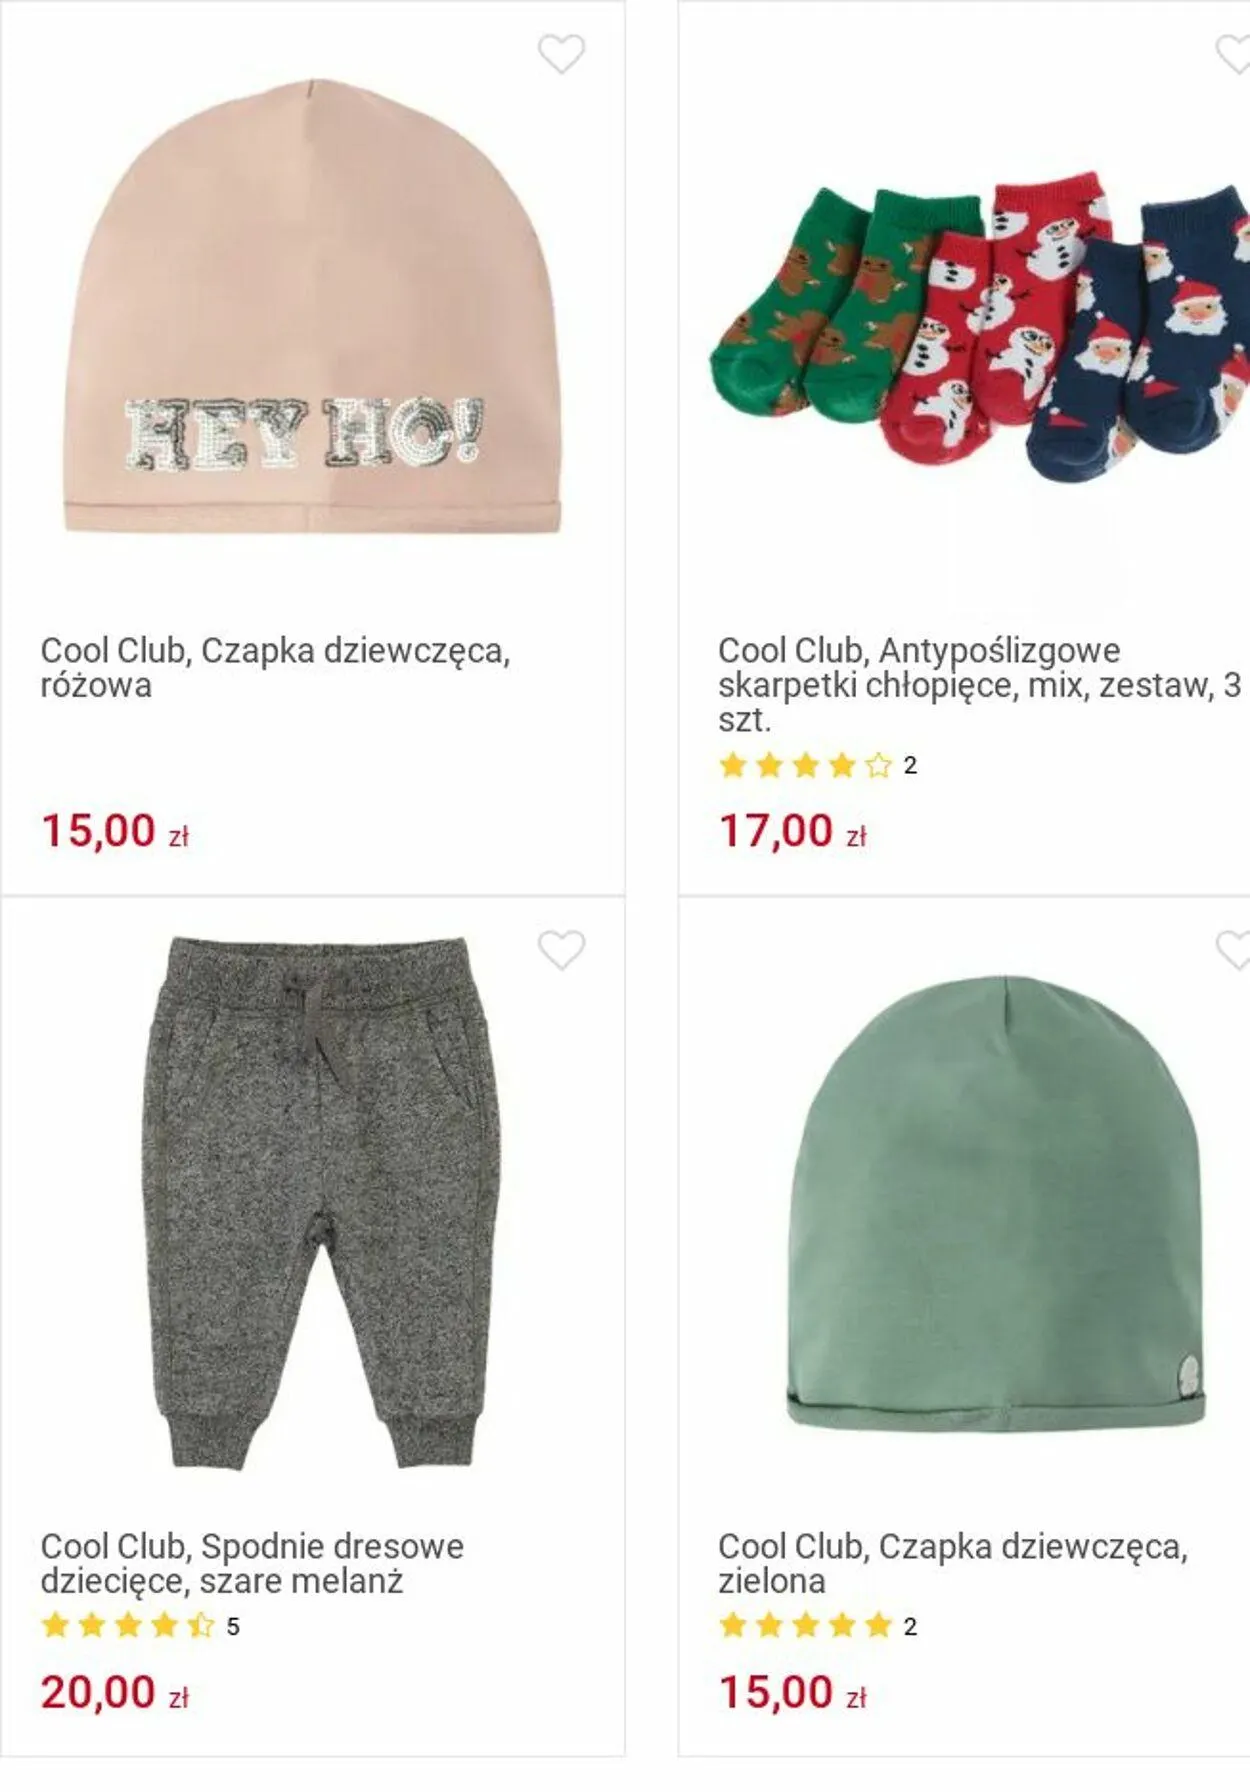Image resolution: width=1250 pixels, height=1792 pixels.
Task: Open 'Czapka dziewczęca, zielona' product title
Action: (x=953, y=1564)
